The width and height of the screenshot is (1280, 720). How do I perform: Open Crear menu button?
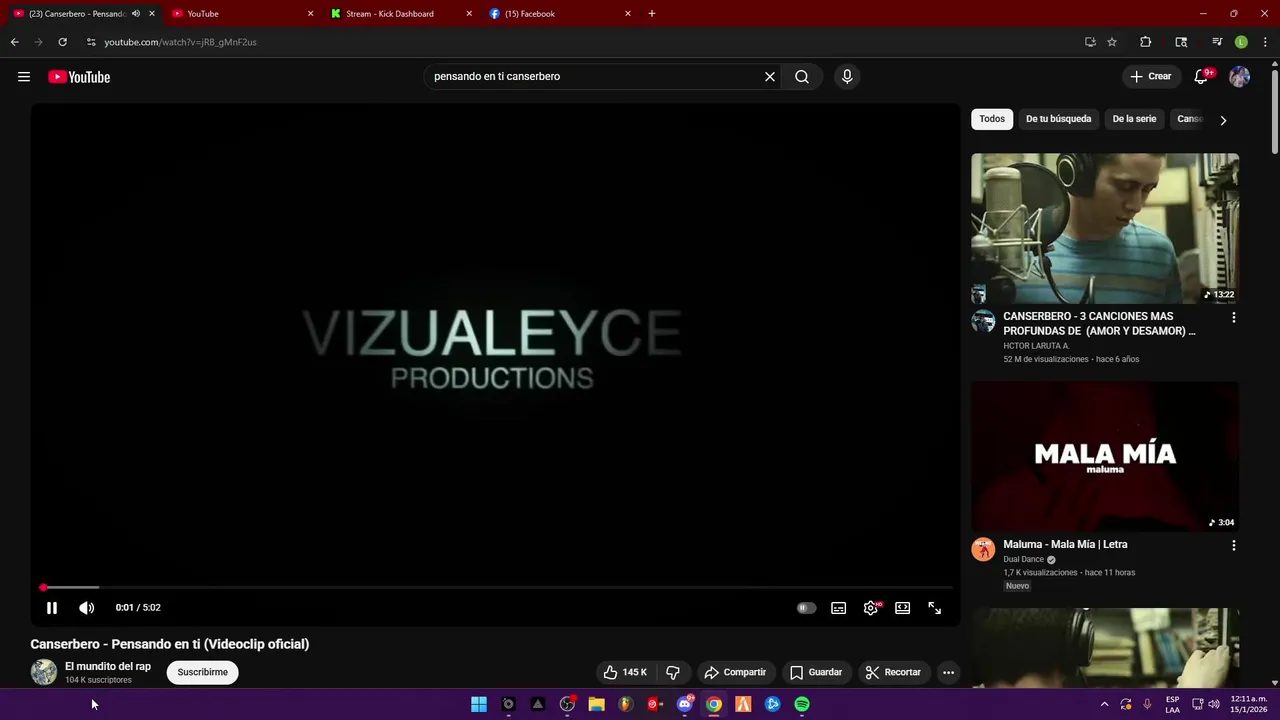click(1151, 77)
